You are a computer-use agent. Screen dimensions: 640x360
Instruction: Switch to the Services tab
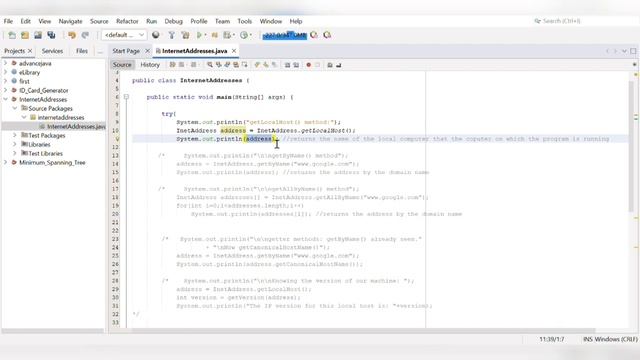[x=52, y=51]
